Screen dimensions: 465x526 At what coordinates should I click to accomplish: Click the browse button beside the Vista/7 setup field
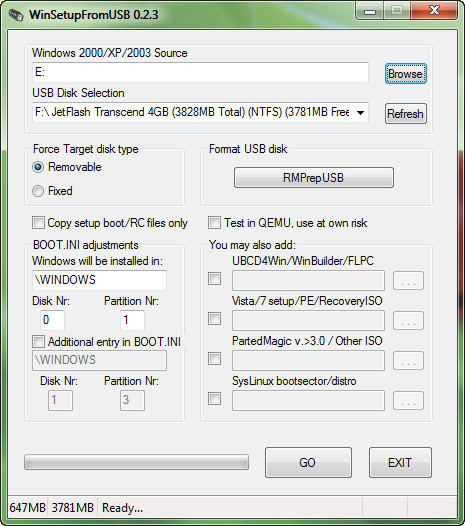(408, 320)
